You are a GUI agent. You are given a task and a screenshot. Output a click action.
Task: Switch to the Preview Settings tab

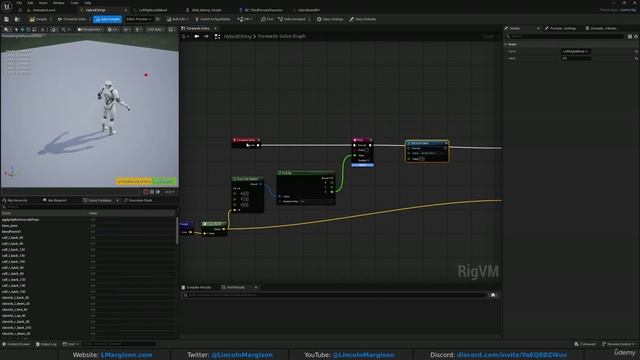pyautogui.click(x=561, y=28)
